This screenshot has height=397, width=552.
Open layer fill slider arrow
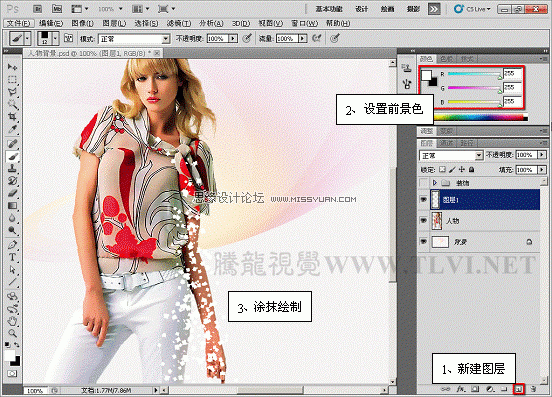click(542, 170)
